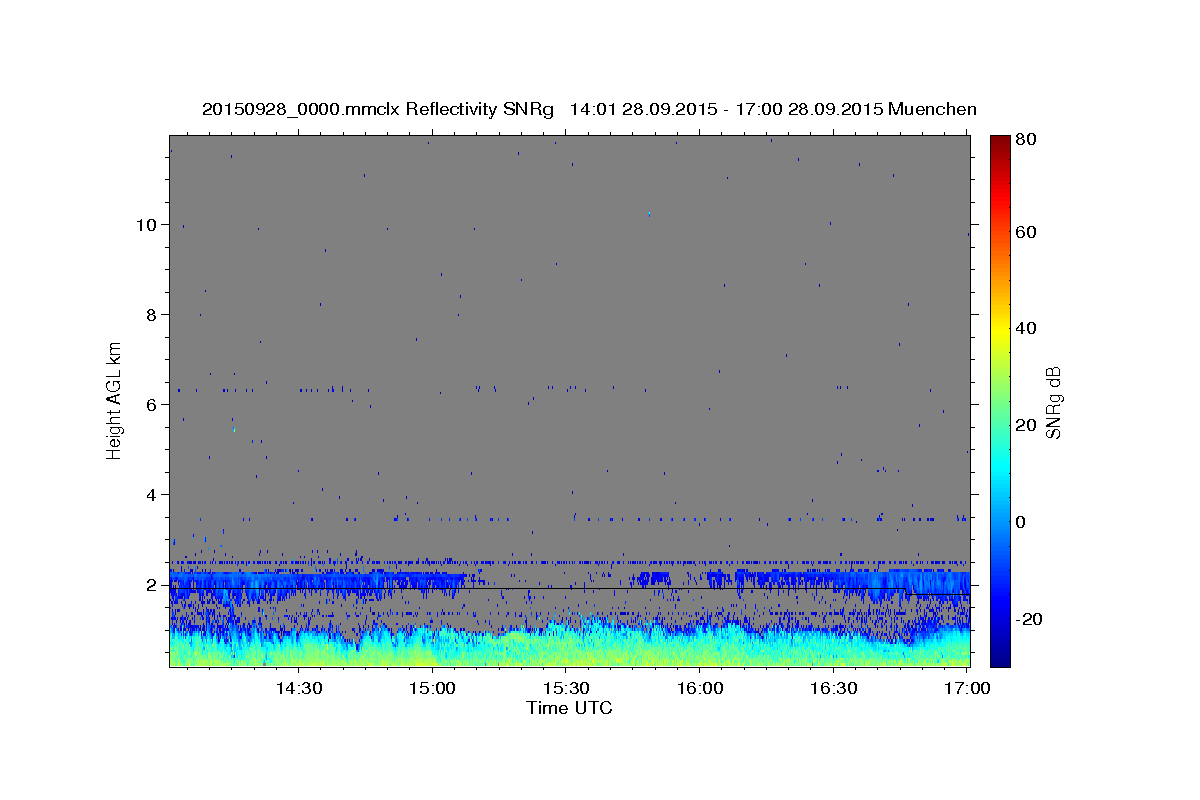
Task: Select the 14:30 time tick label
Action: tap(298, 688)
